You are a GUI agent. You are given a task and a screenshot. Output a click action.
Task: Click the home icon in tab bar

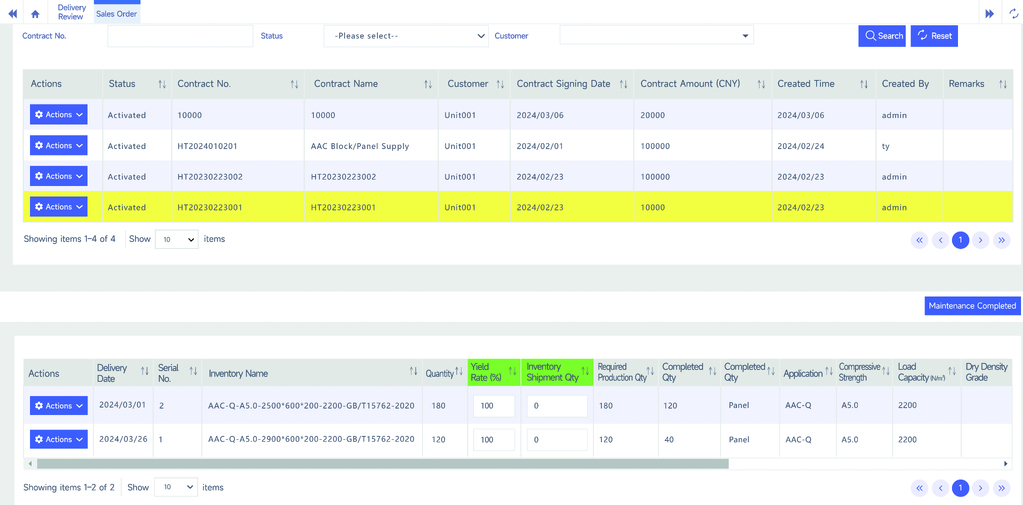[x=35, y=14]
